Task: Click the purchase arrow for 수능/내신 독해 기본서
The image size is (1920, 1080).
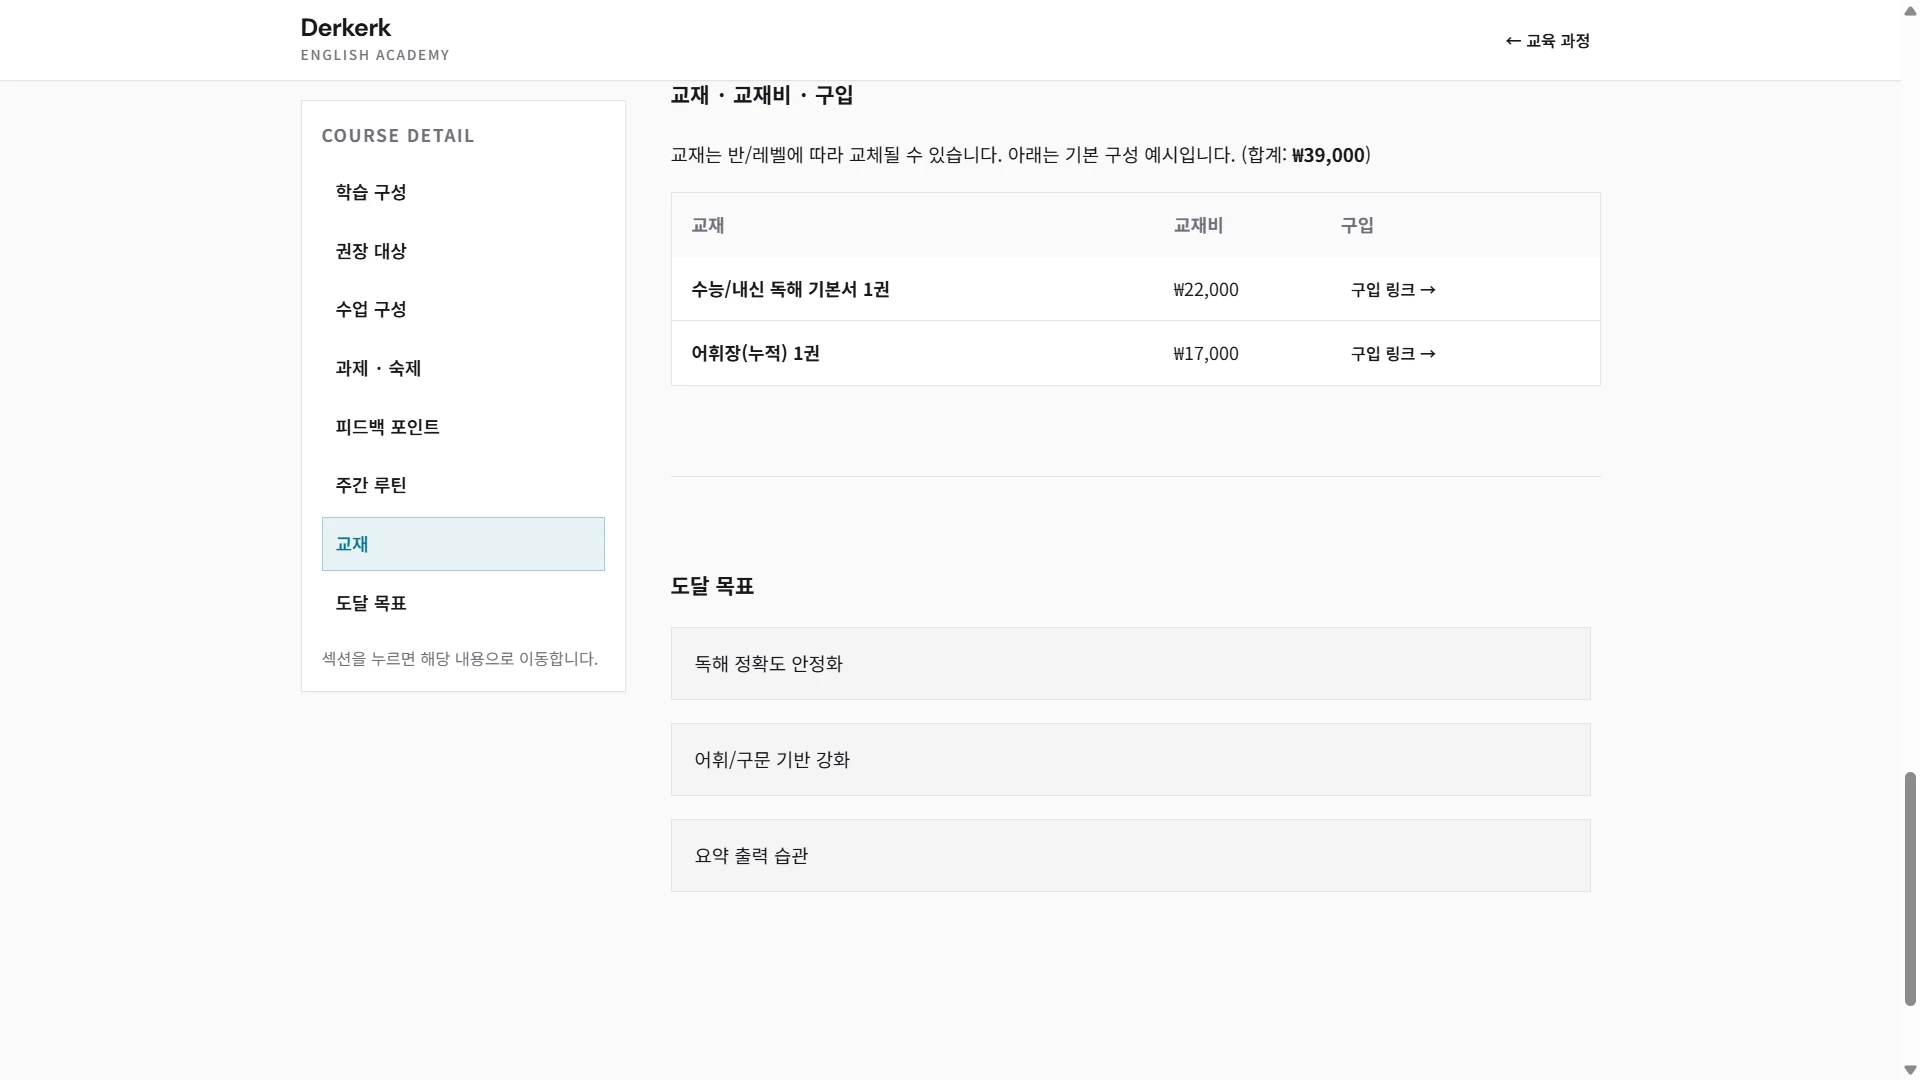Action: coord(1428,289)
